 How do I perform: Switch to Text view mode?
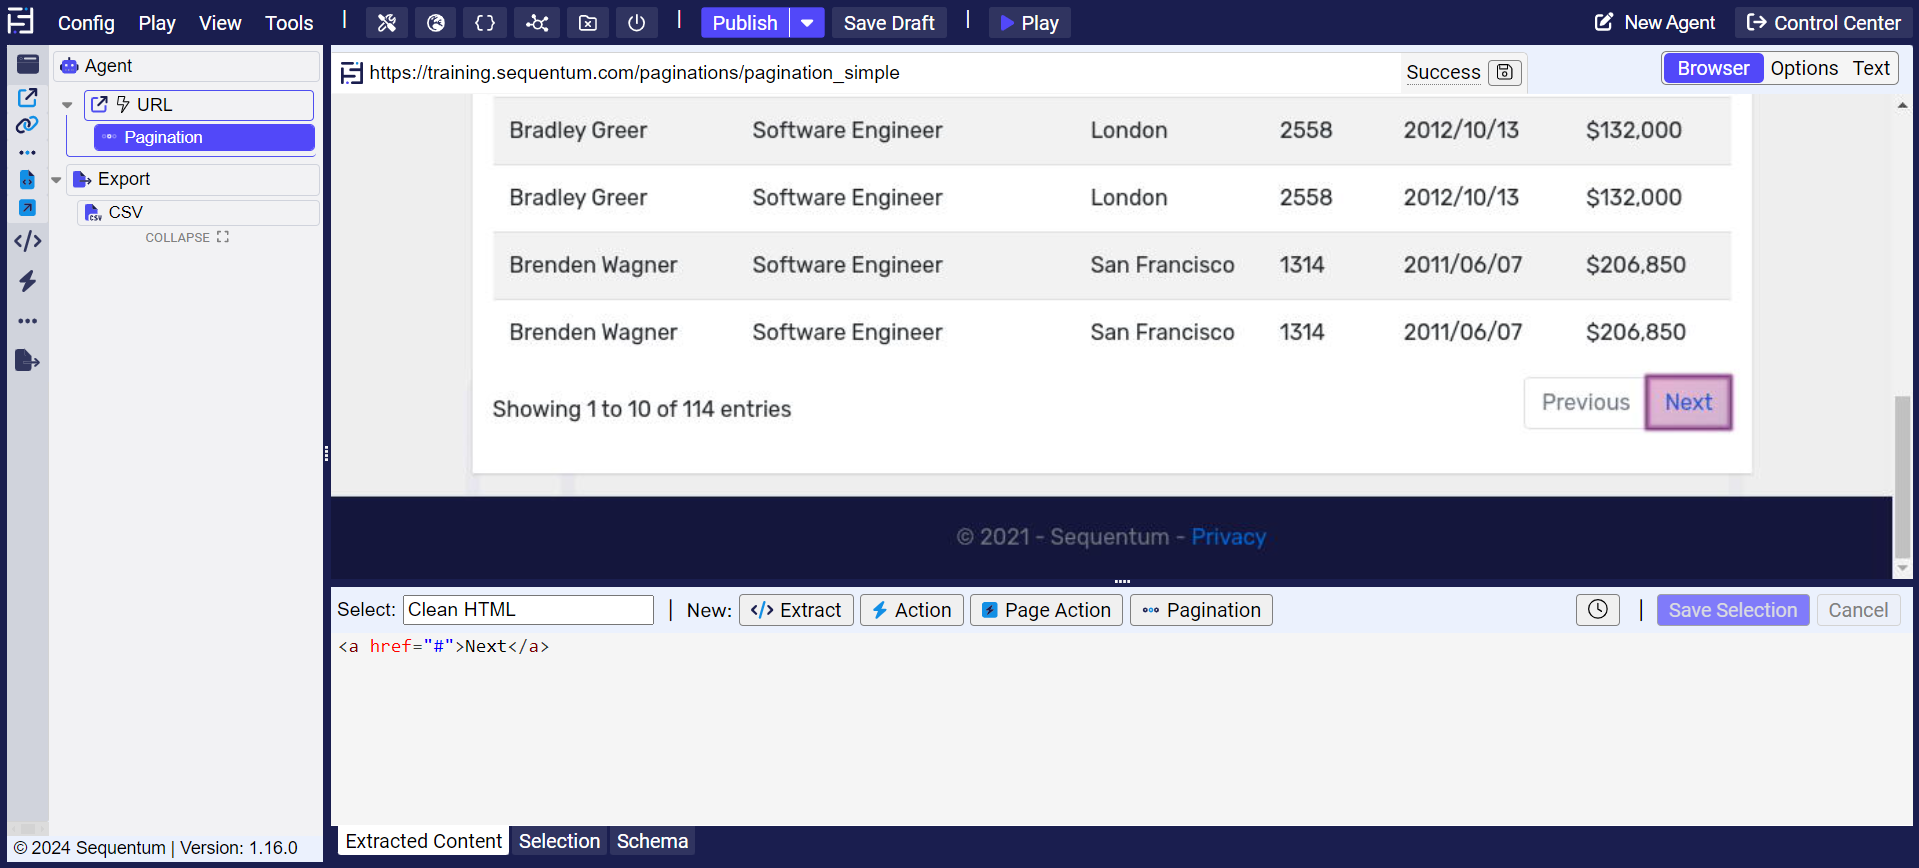click(x=1870, y=68)
